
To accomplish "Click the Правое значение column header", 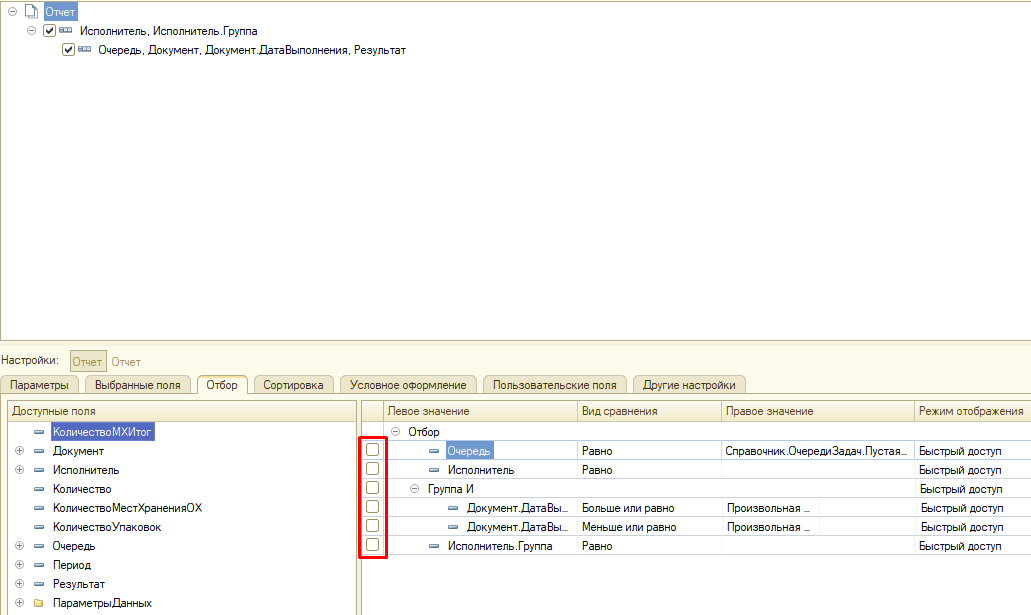I will coord(818,411).
